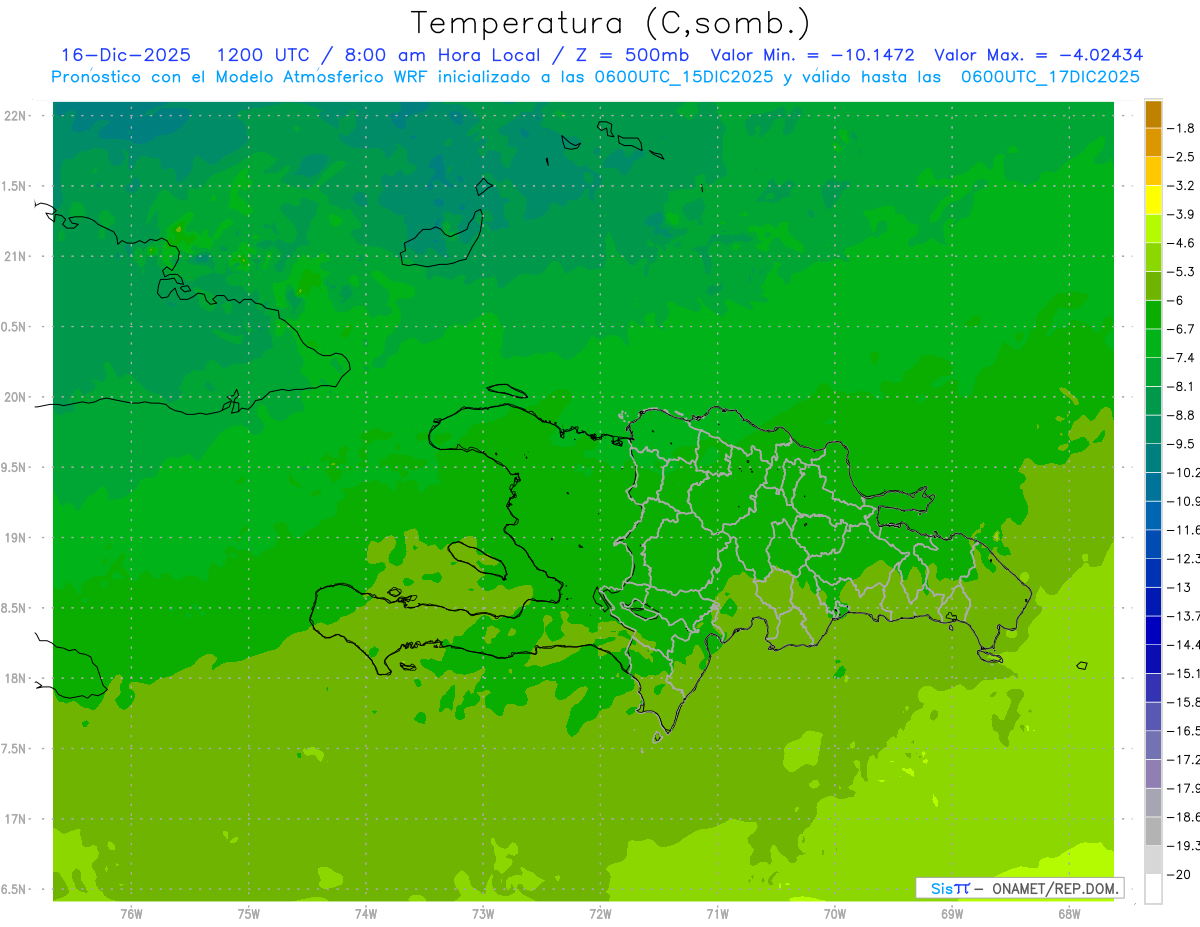
Task: Click the "17N" latitude label
Action: click(14, 819)
